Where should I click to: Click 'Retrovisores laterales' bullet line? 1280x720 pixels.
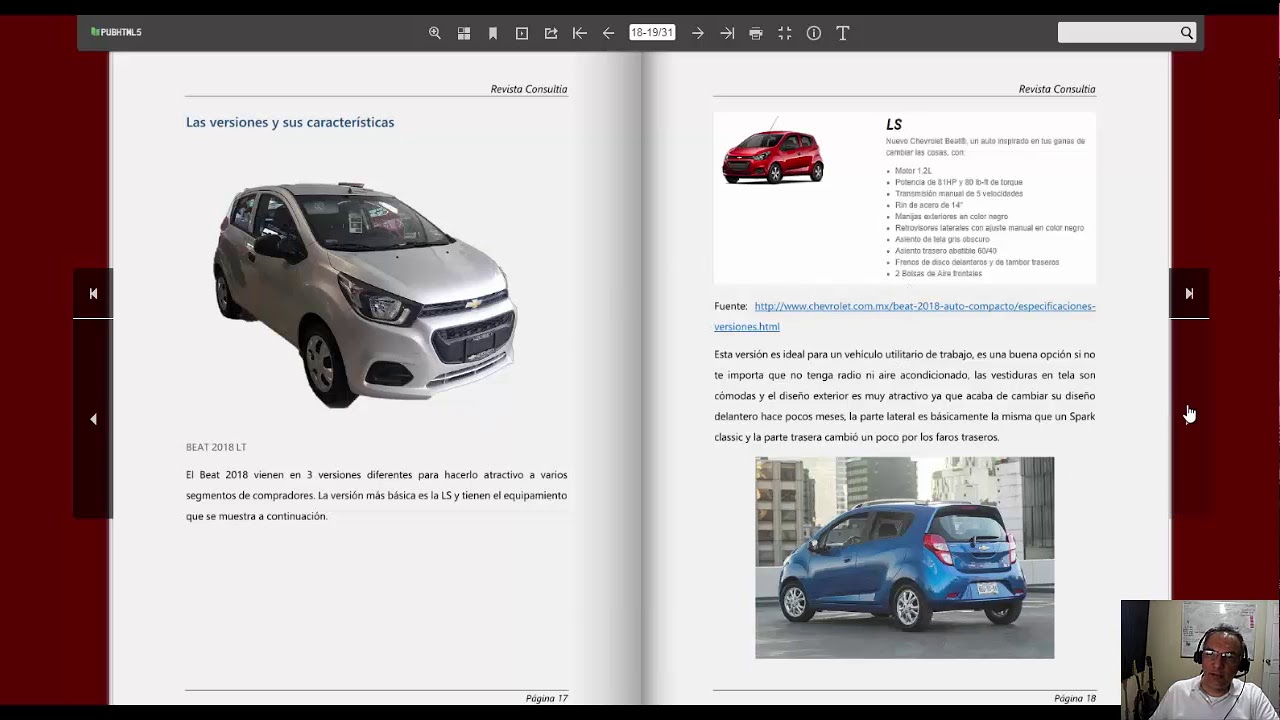[x=989, y=228]
